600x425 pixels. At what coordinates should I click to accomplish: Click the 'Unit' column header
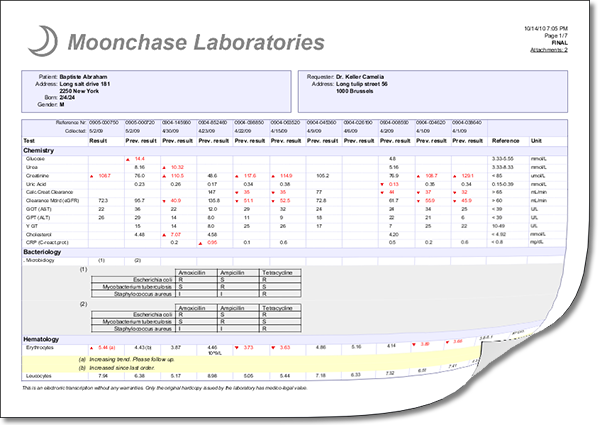point(536,141)
